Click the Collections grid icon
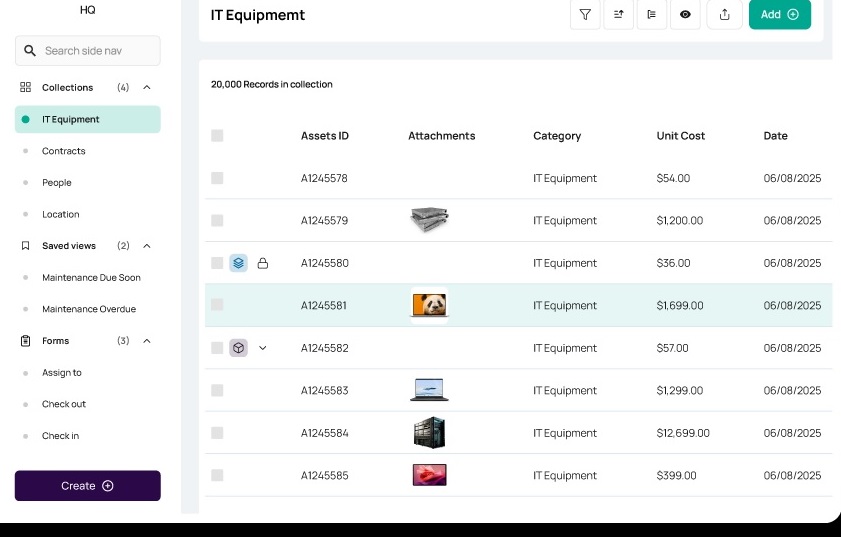This screenshot has height=537, width=841. click(25, 87)
